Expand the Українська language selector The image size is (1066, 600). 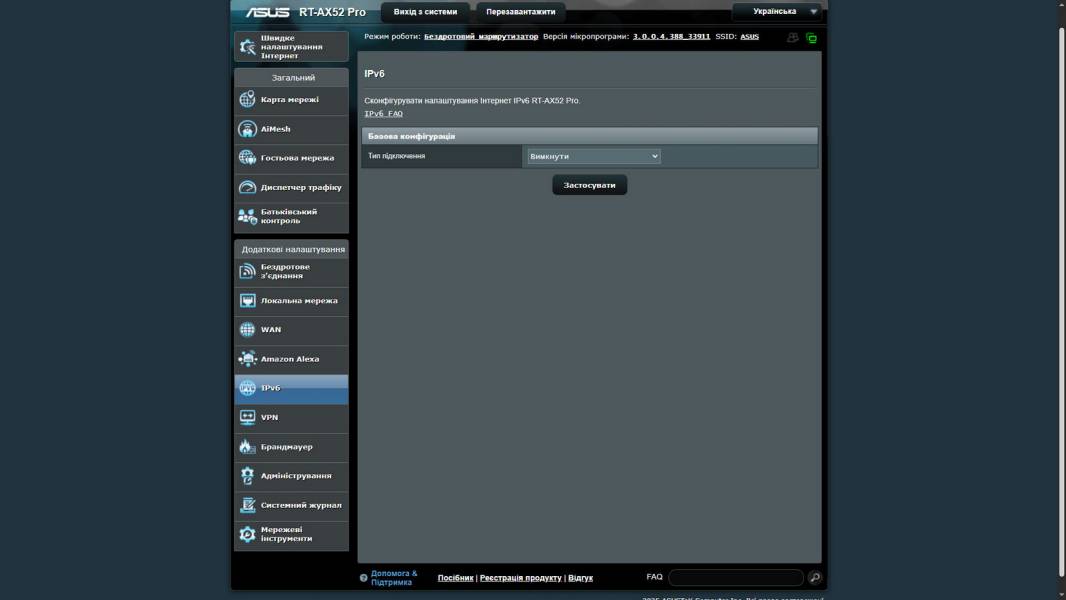pos(777,12)
